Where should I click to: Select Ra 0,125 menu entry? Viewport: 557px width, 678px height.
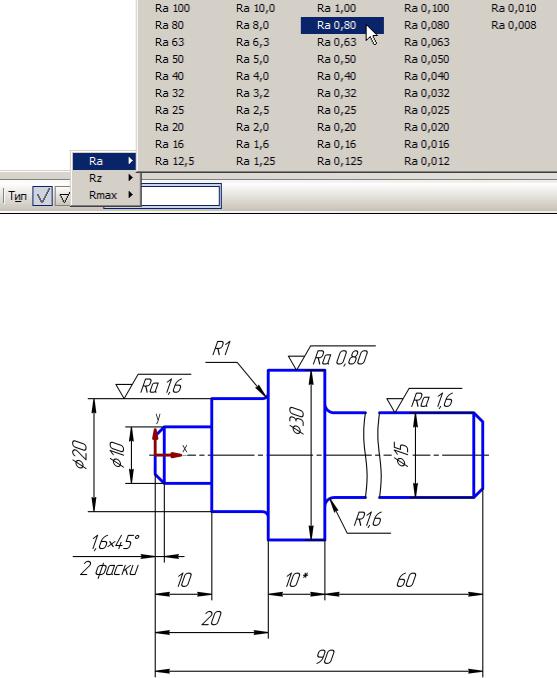339,161
